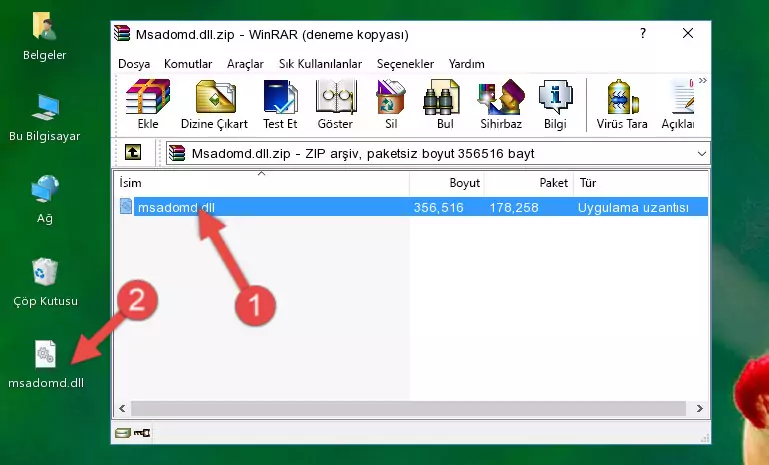Open the archive path dropdown

click(x=702, y=154)
